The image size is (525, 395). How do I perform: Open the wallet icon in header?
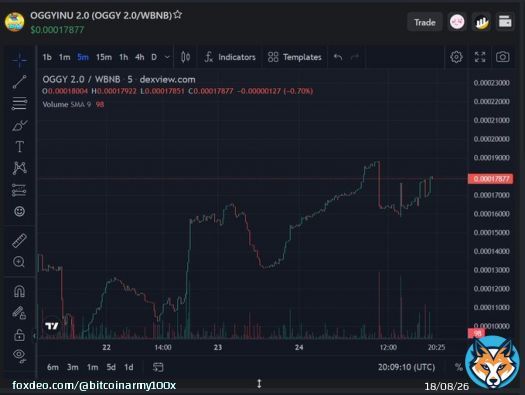tap(505, 22)
